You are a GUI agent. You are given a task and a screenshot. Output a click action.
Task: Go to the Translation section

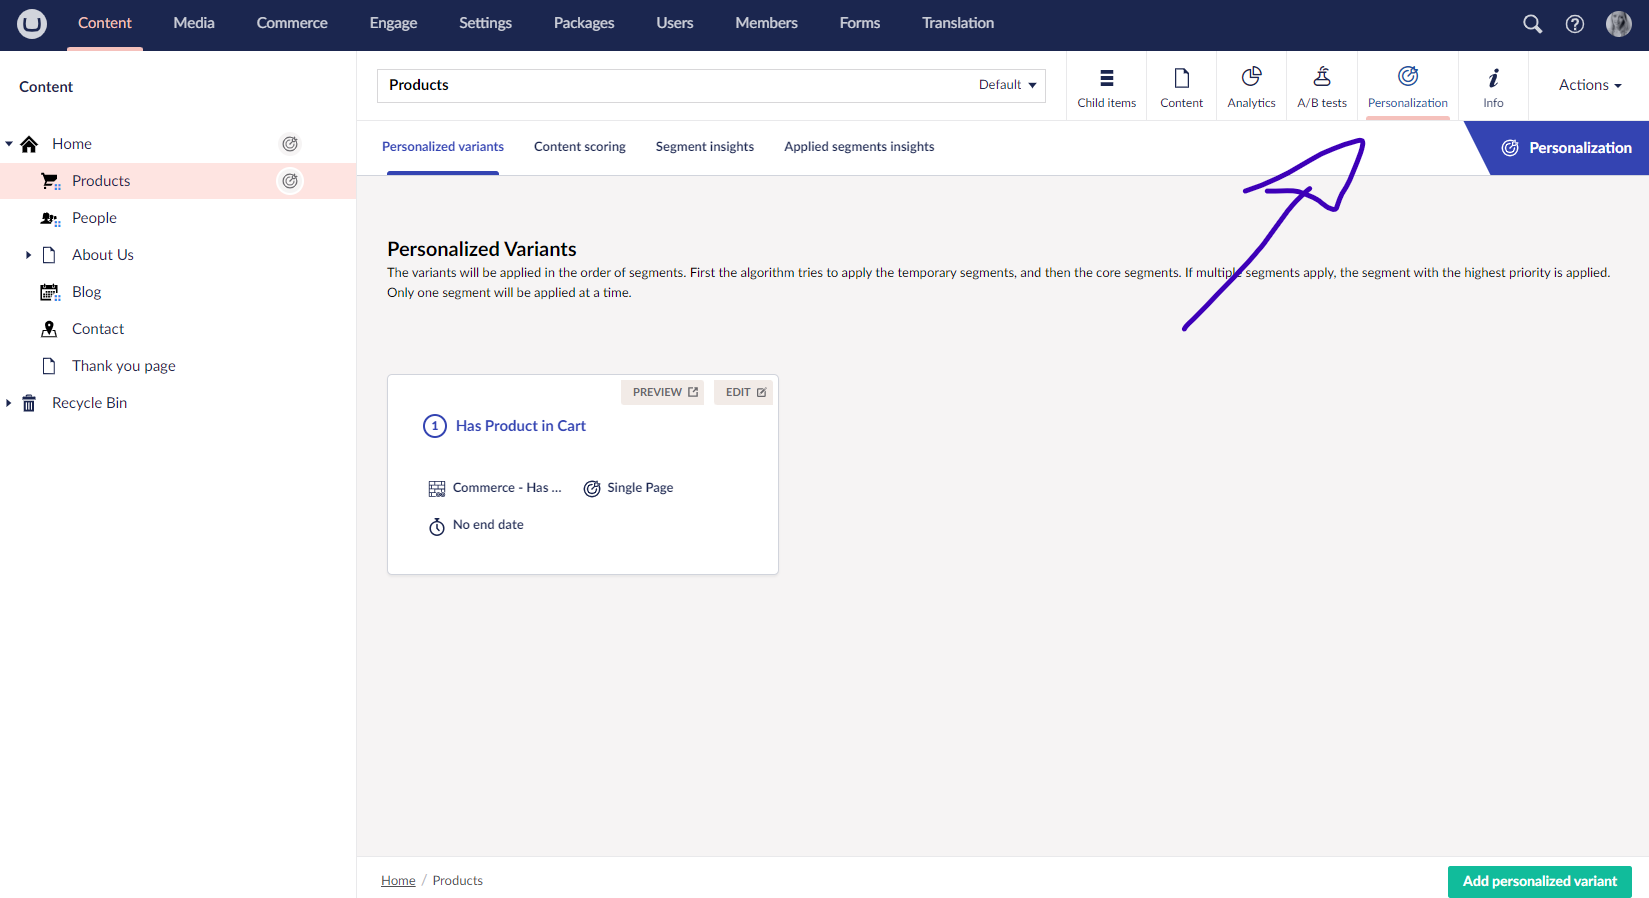pyautogui.click(x=958, y=23)
